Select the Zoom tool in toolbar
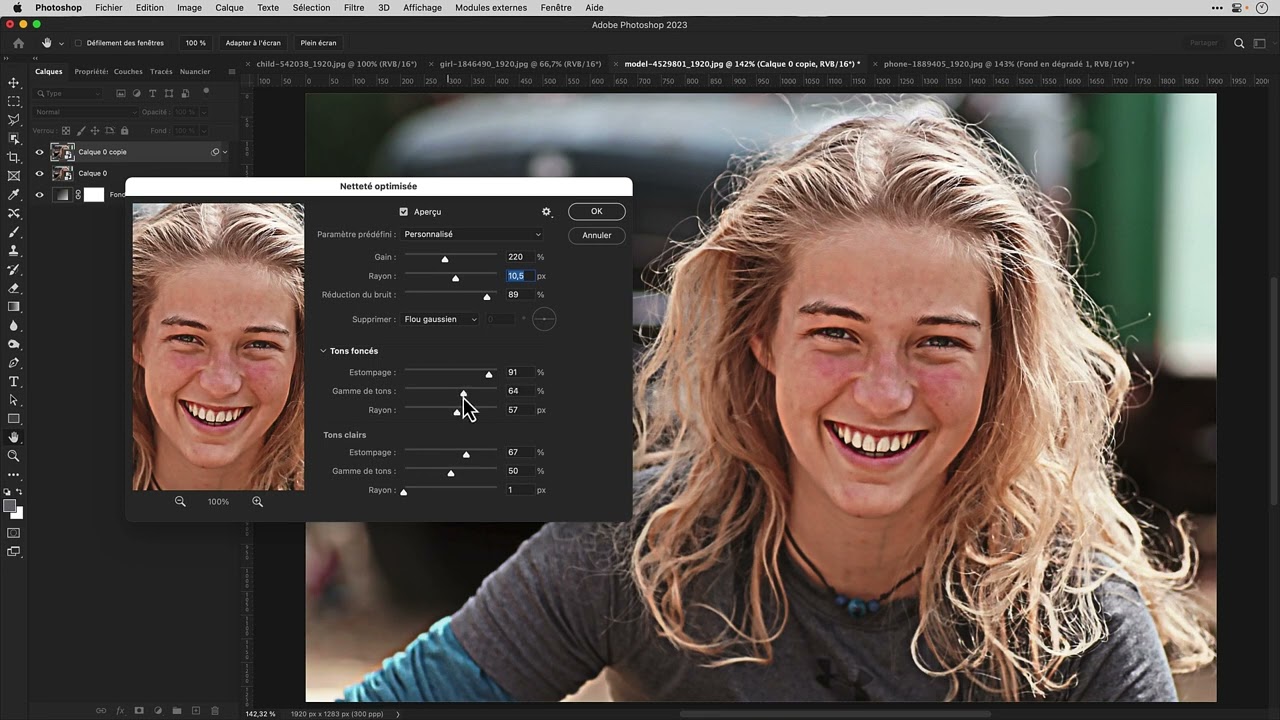The height and width of the screenshot is (720, 1280). pos(14,456)
